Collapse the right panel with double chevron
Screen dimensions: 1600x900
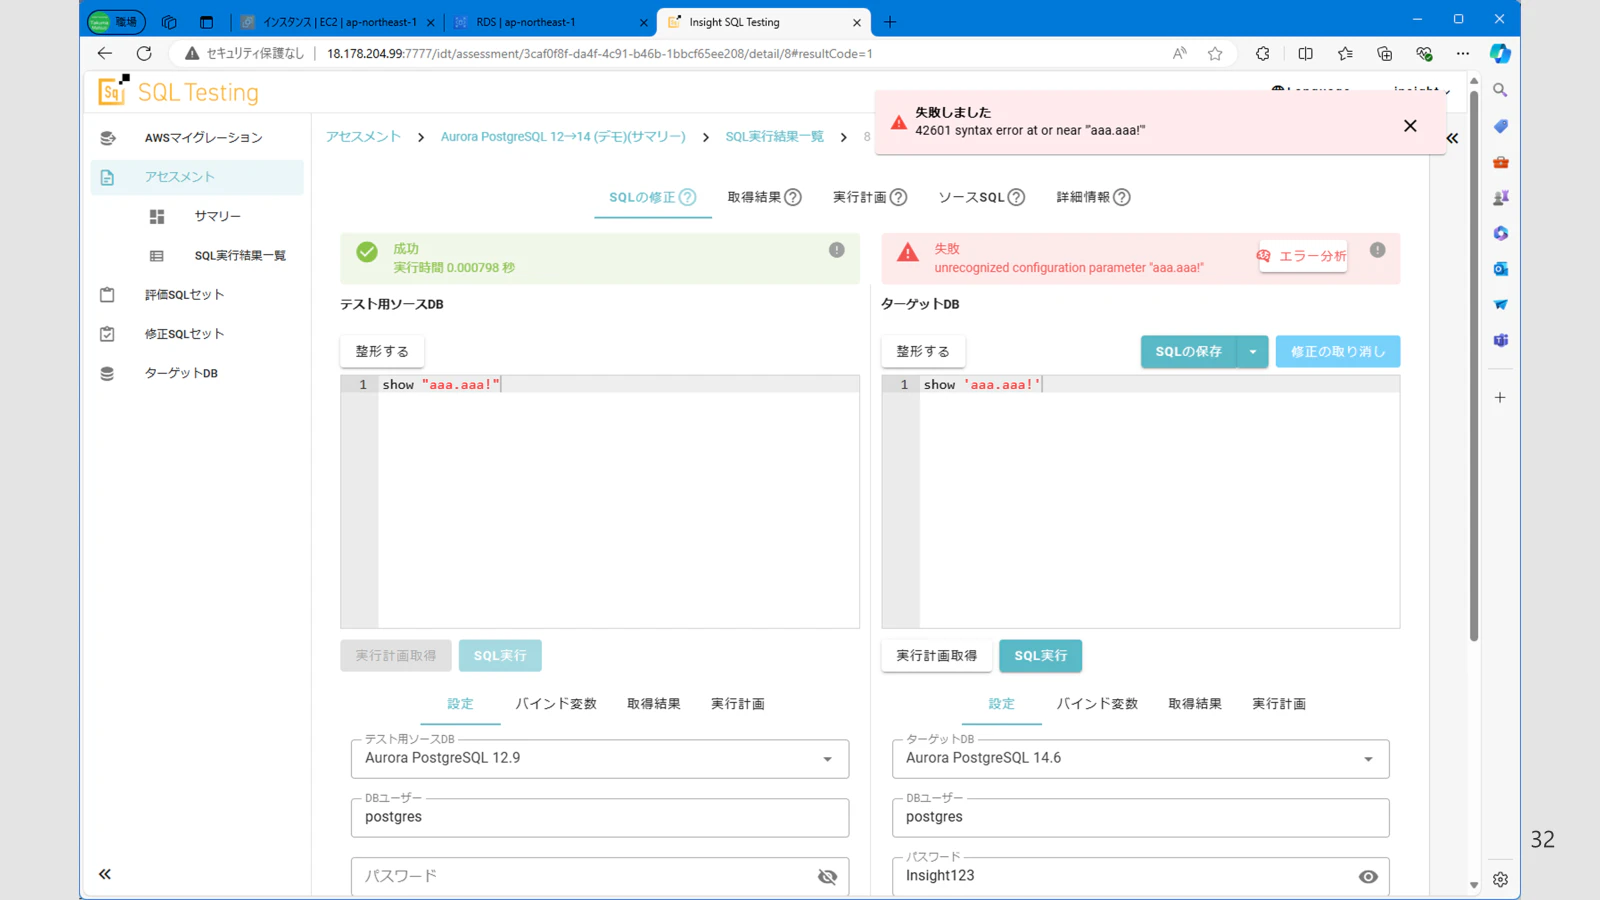pyautogui.click(x=1452, y=138)
